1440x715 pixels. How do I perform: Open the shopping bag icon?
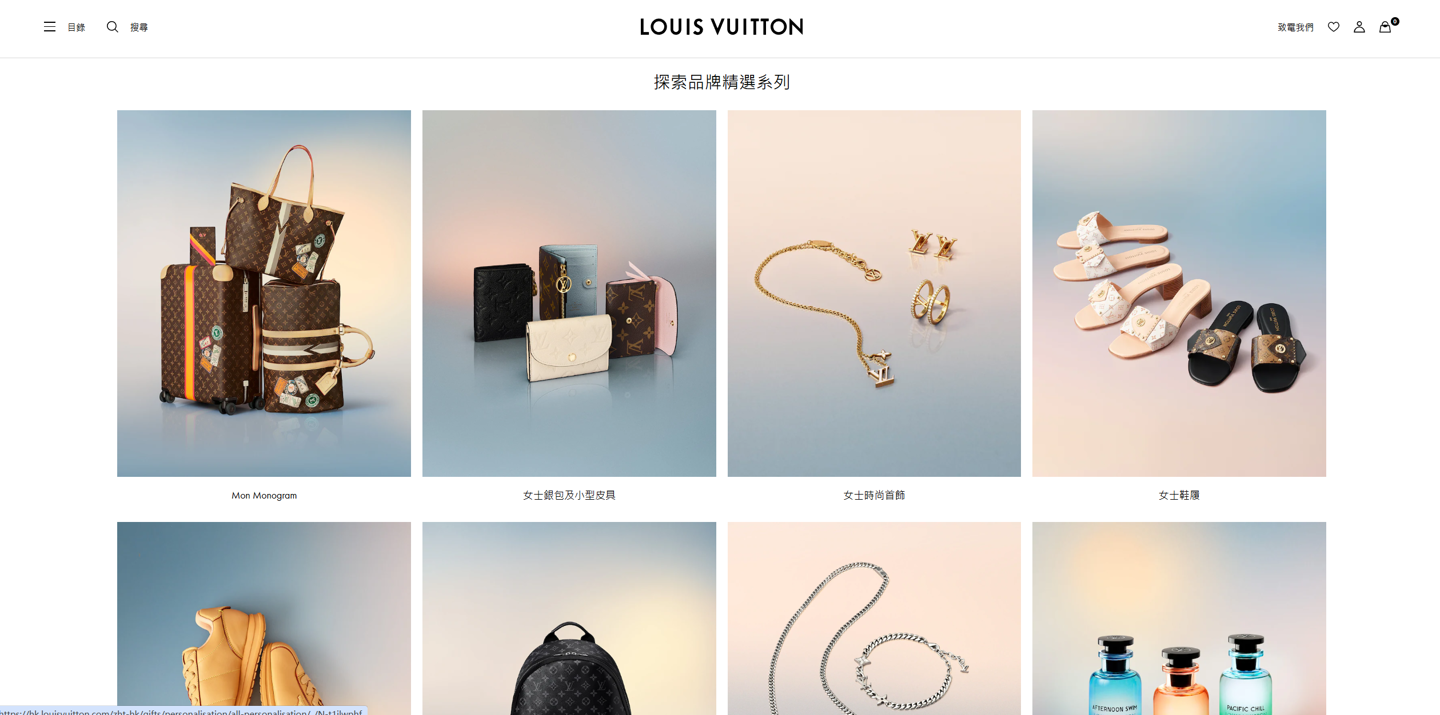1385,27
